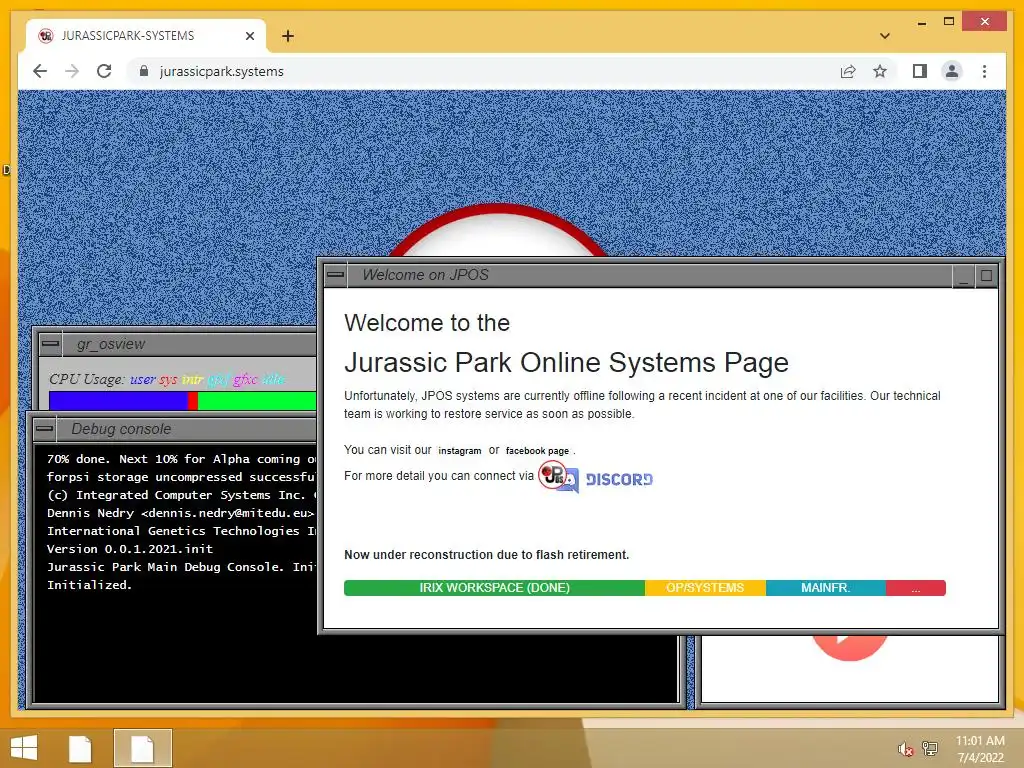Click Jurassic Park Online Systems Page heading
The image size is (1024, 768).
pos(566,362)
